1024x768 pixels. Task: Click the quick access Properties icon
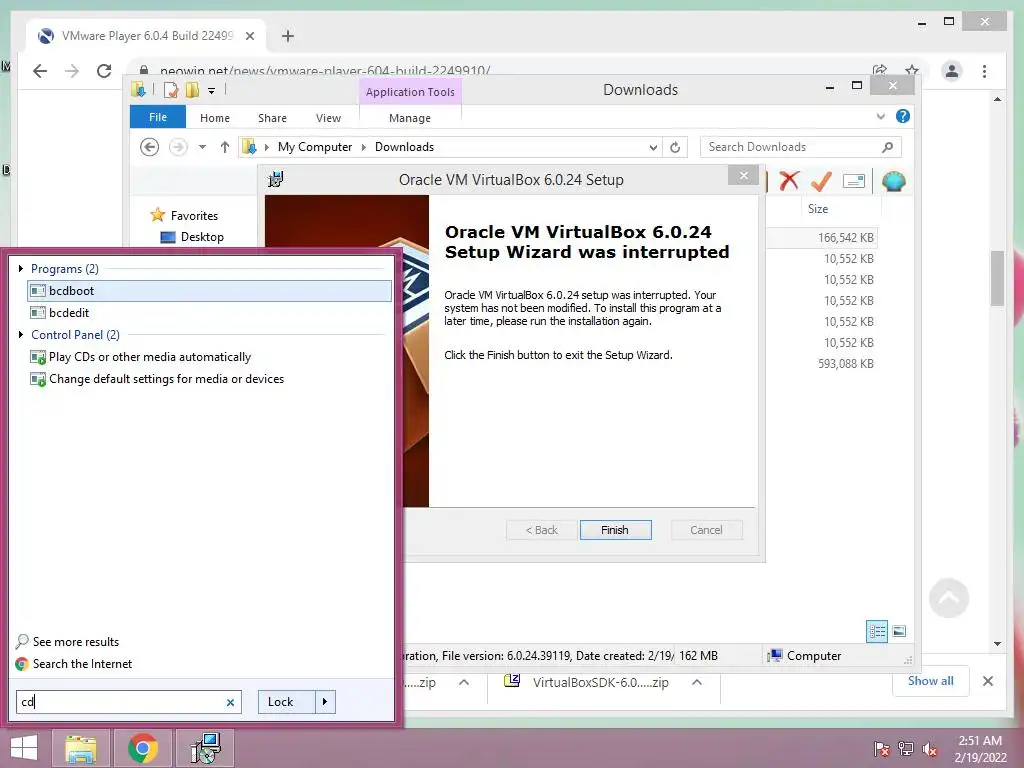[x=170, y=89]
